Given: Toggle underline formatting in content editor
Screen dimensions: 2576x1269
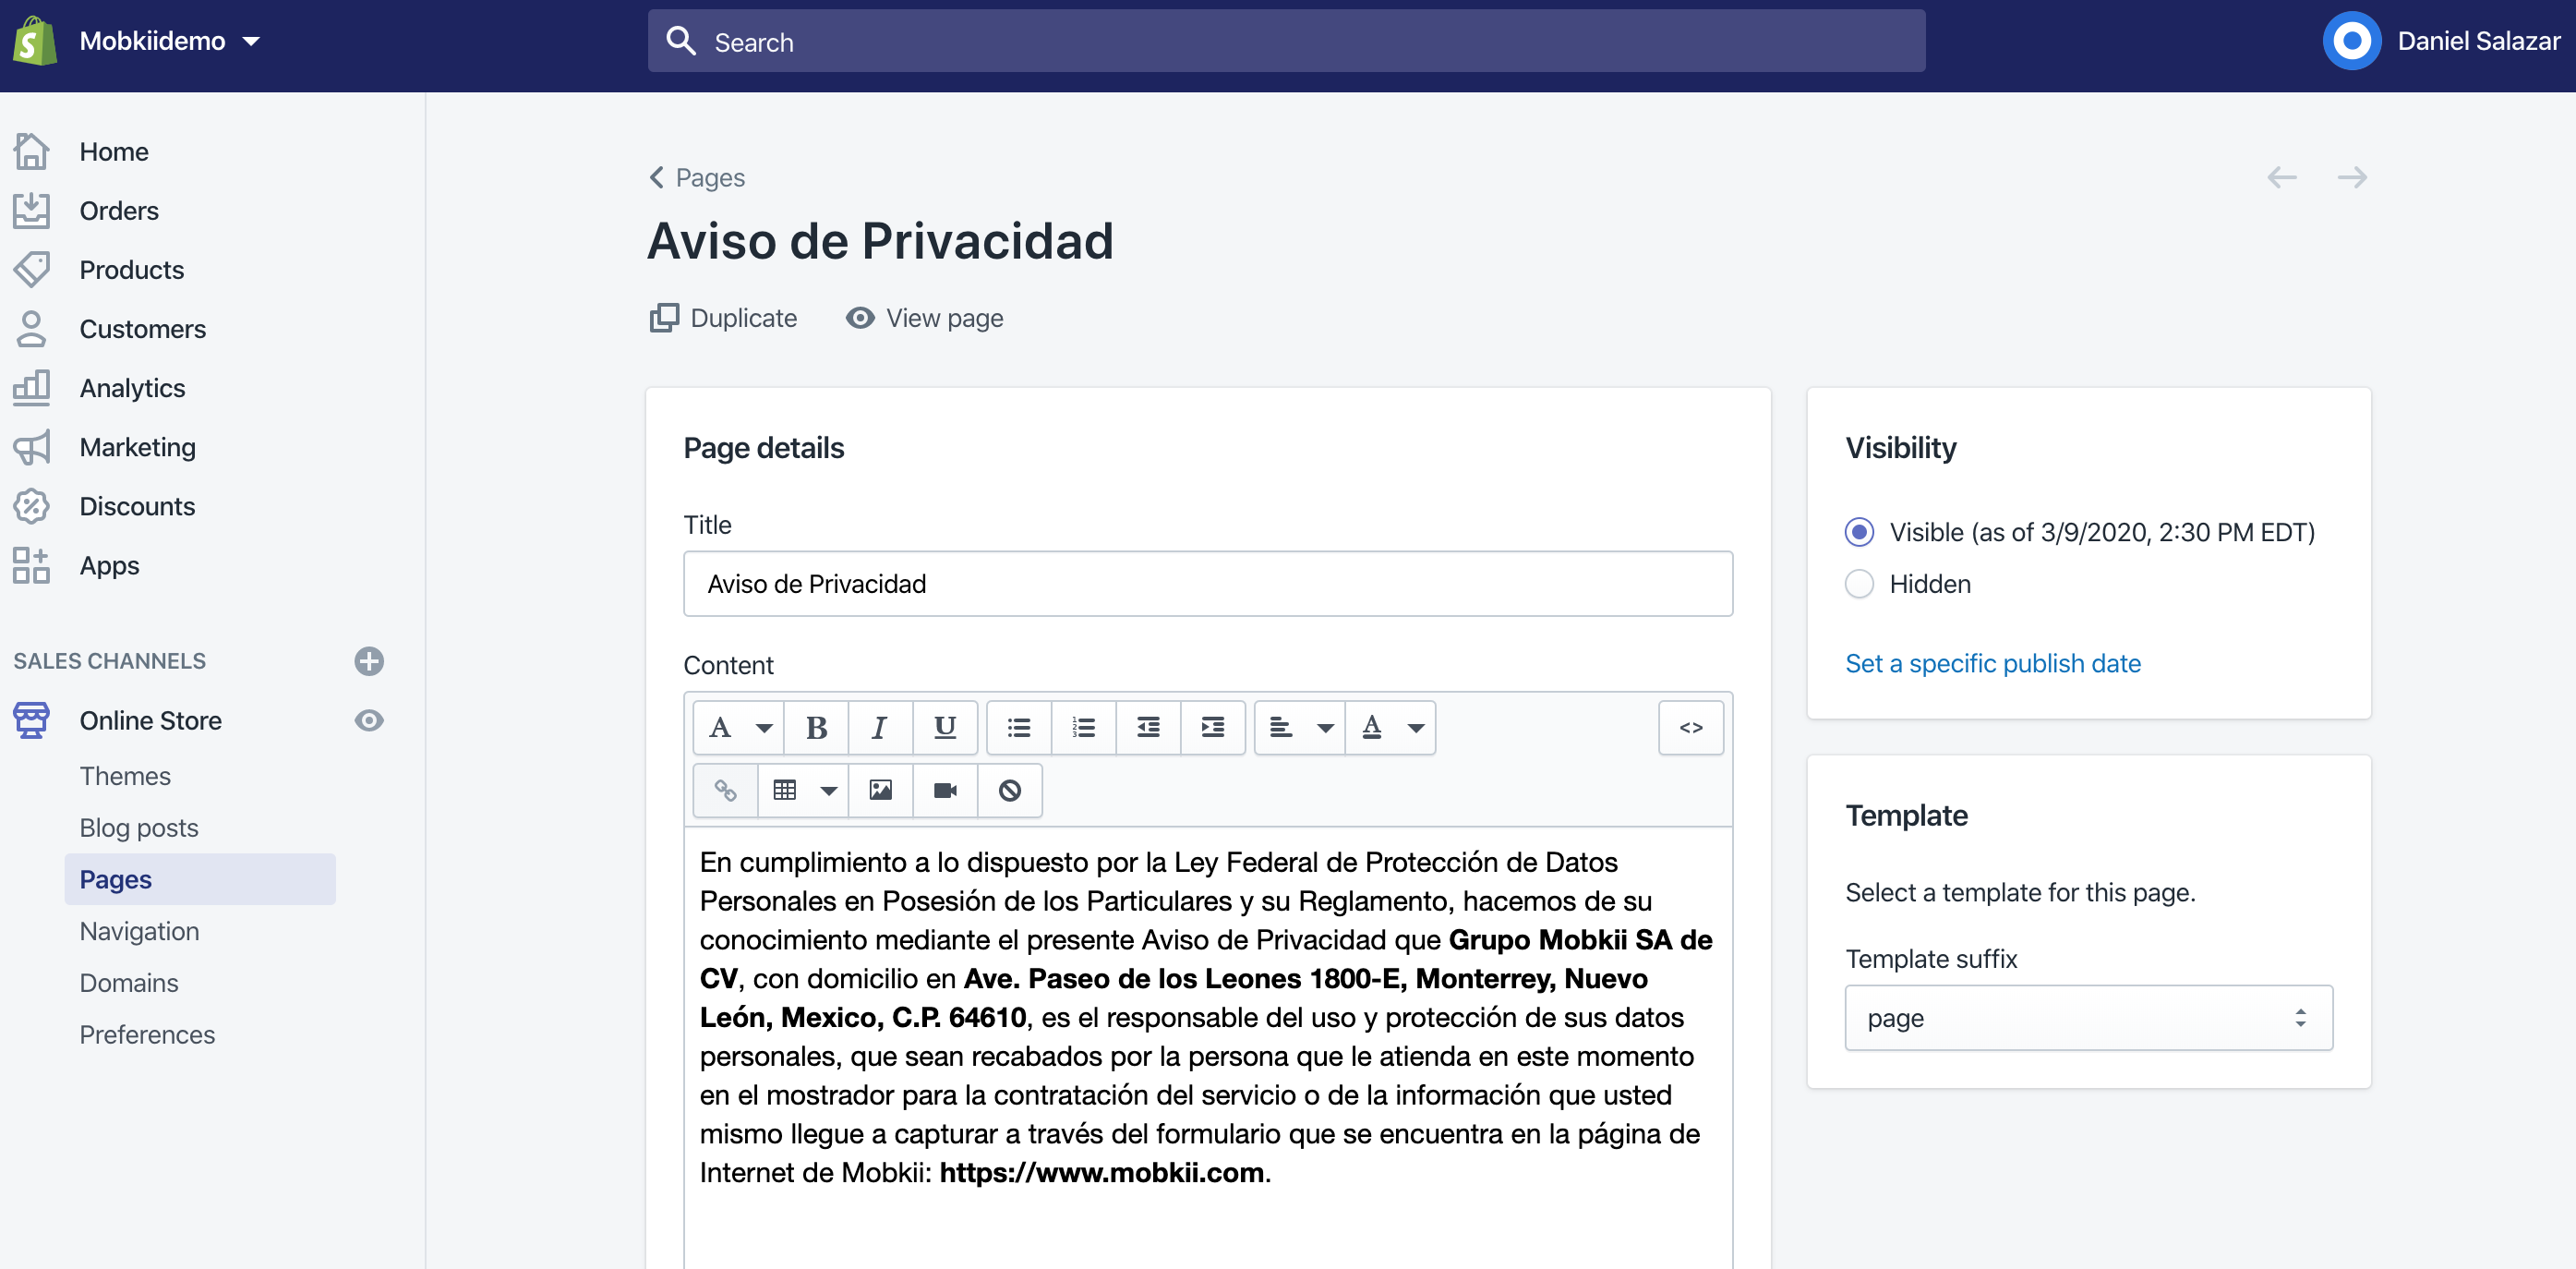Looking at the screenshot, I should 945,728.
